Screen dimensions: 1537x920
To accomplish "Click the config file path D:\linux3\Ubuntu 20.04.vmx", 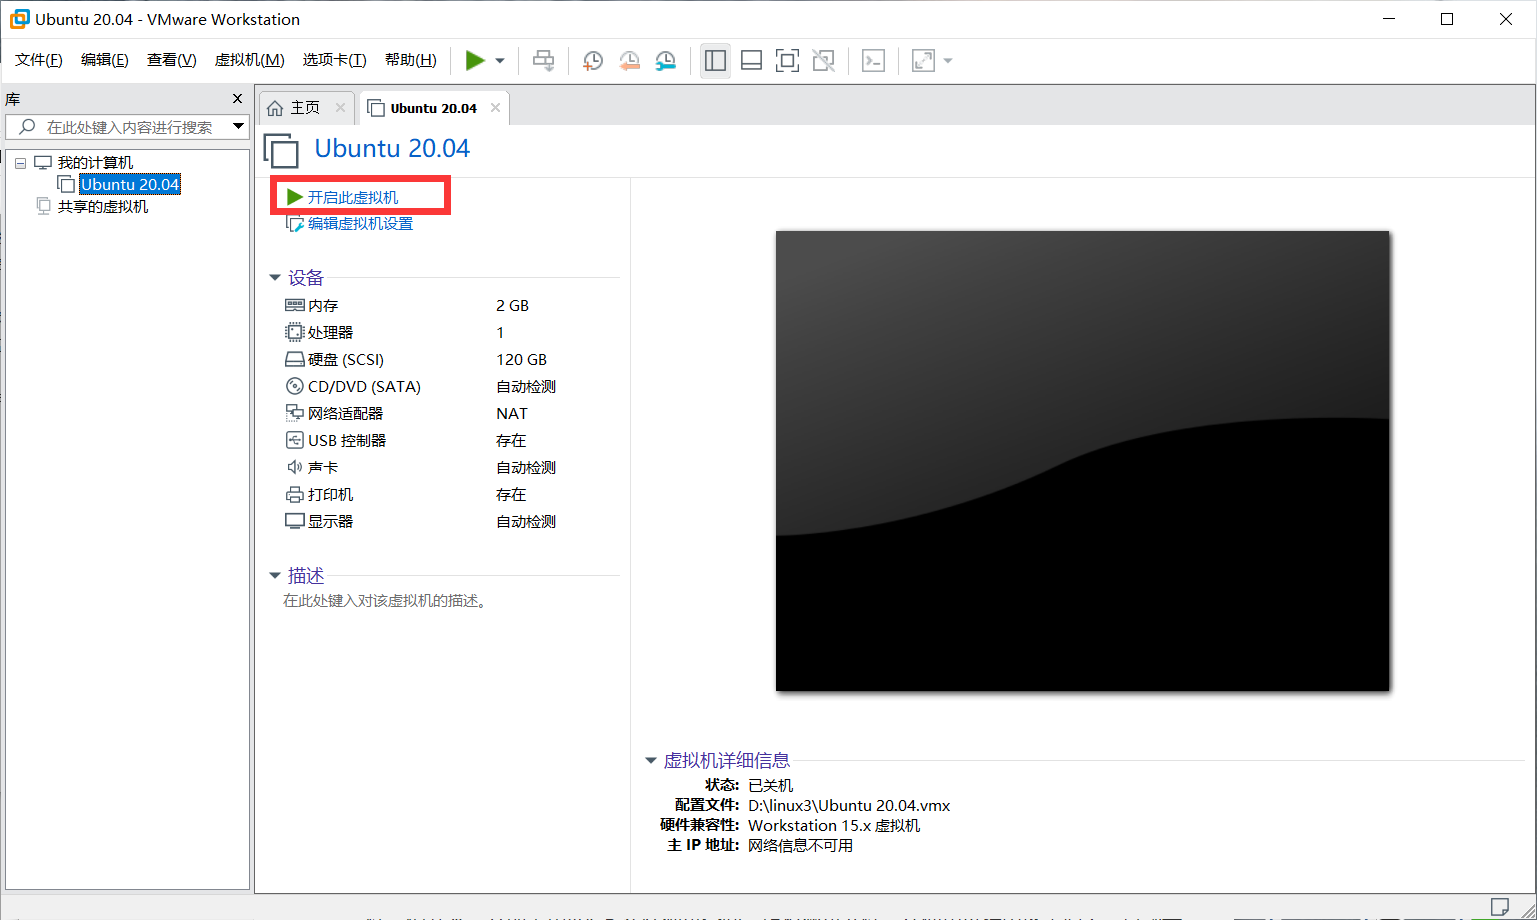I will click(x=849, y=805).
